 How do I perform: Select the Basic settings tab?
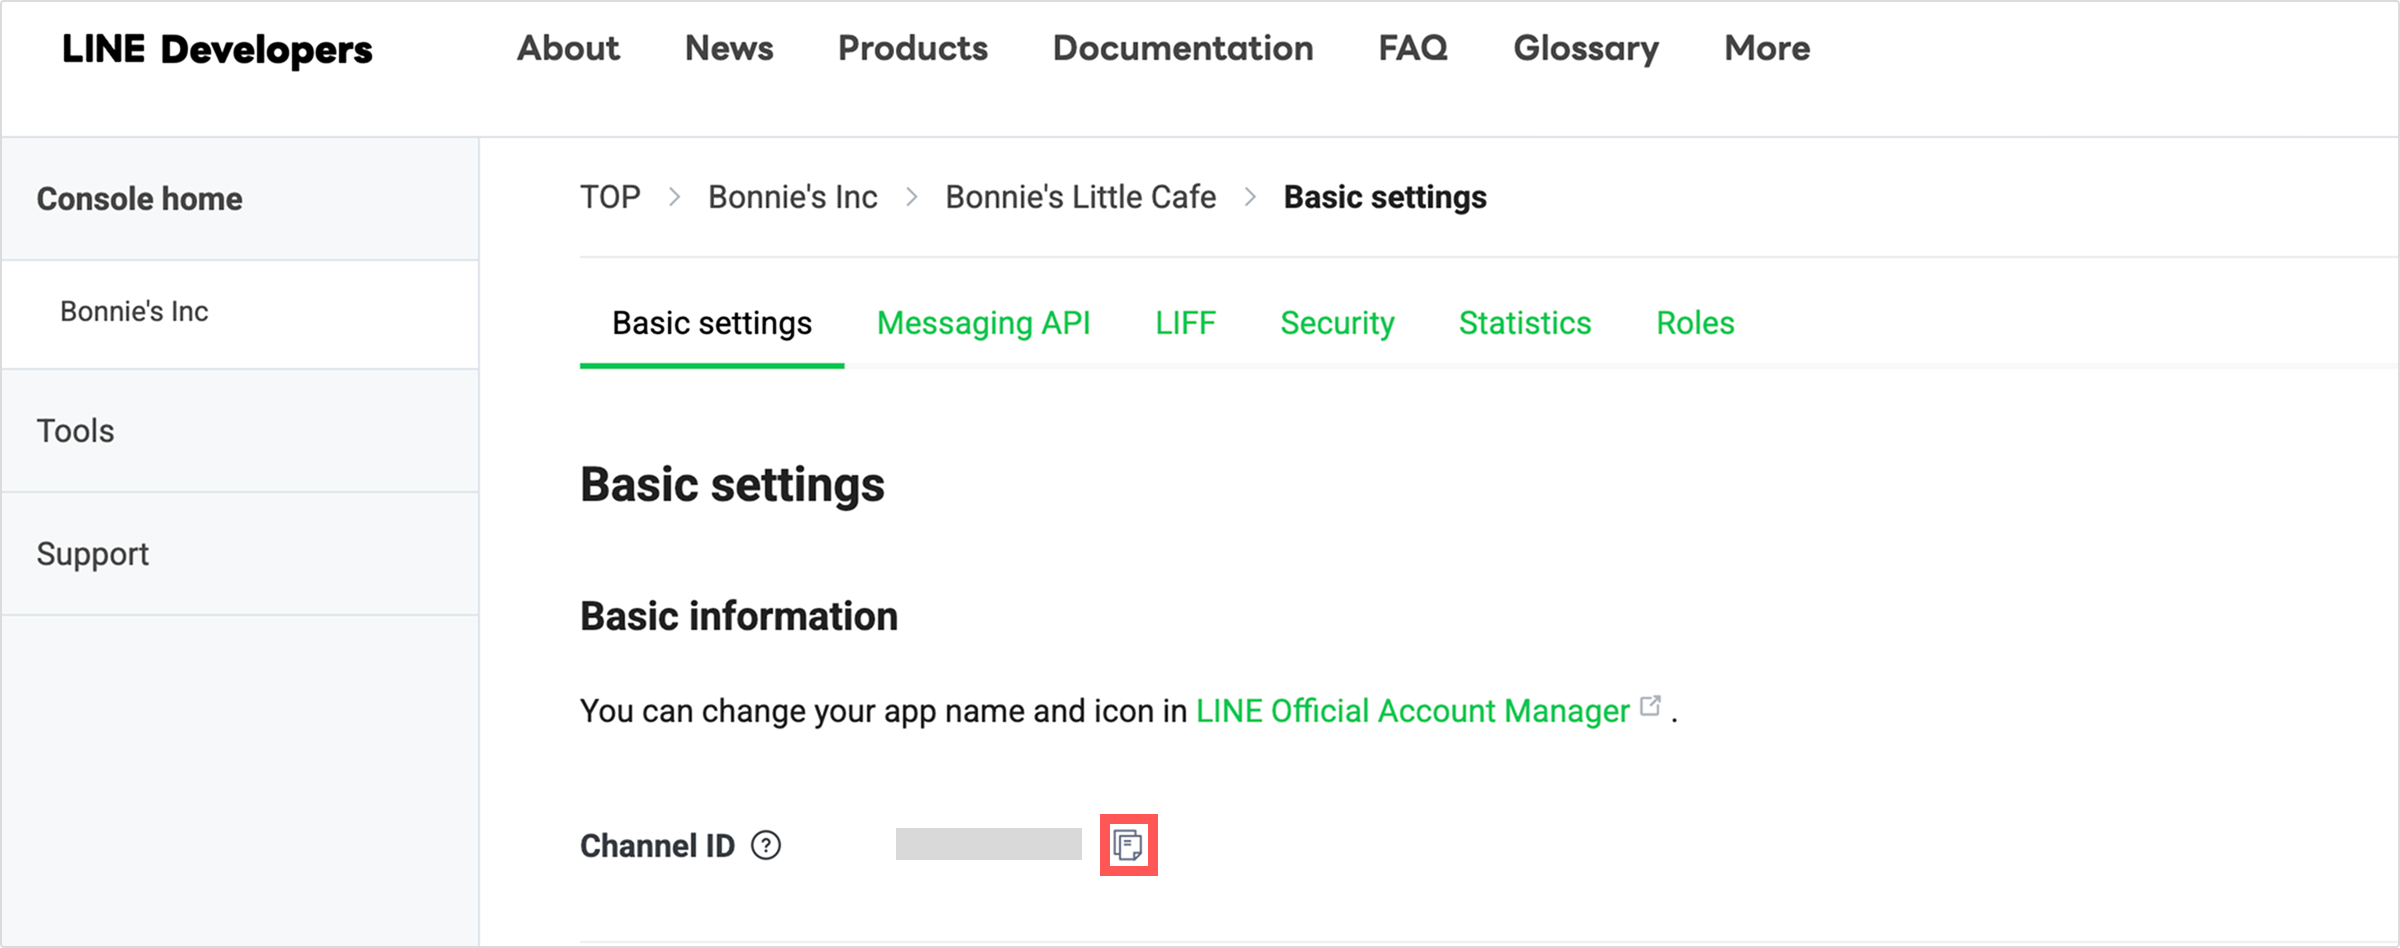(x=712, y=323)
